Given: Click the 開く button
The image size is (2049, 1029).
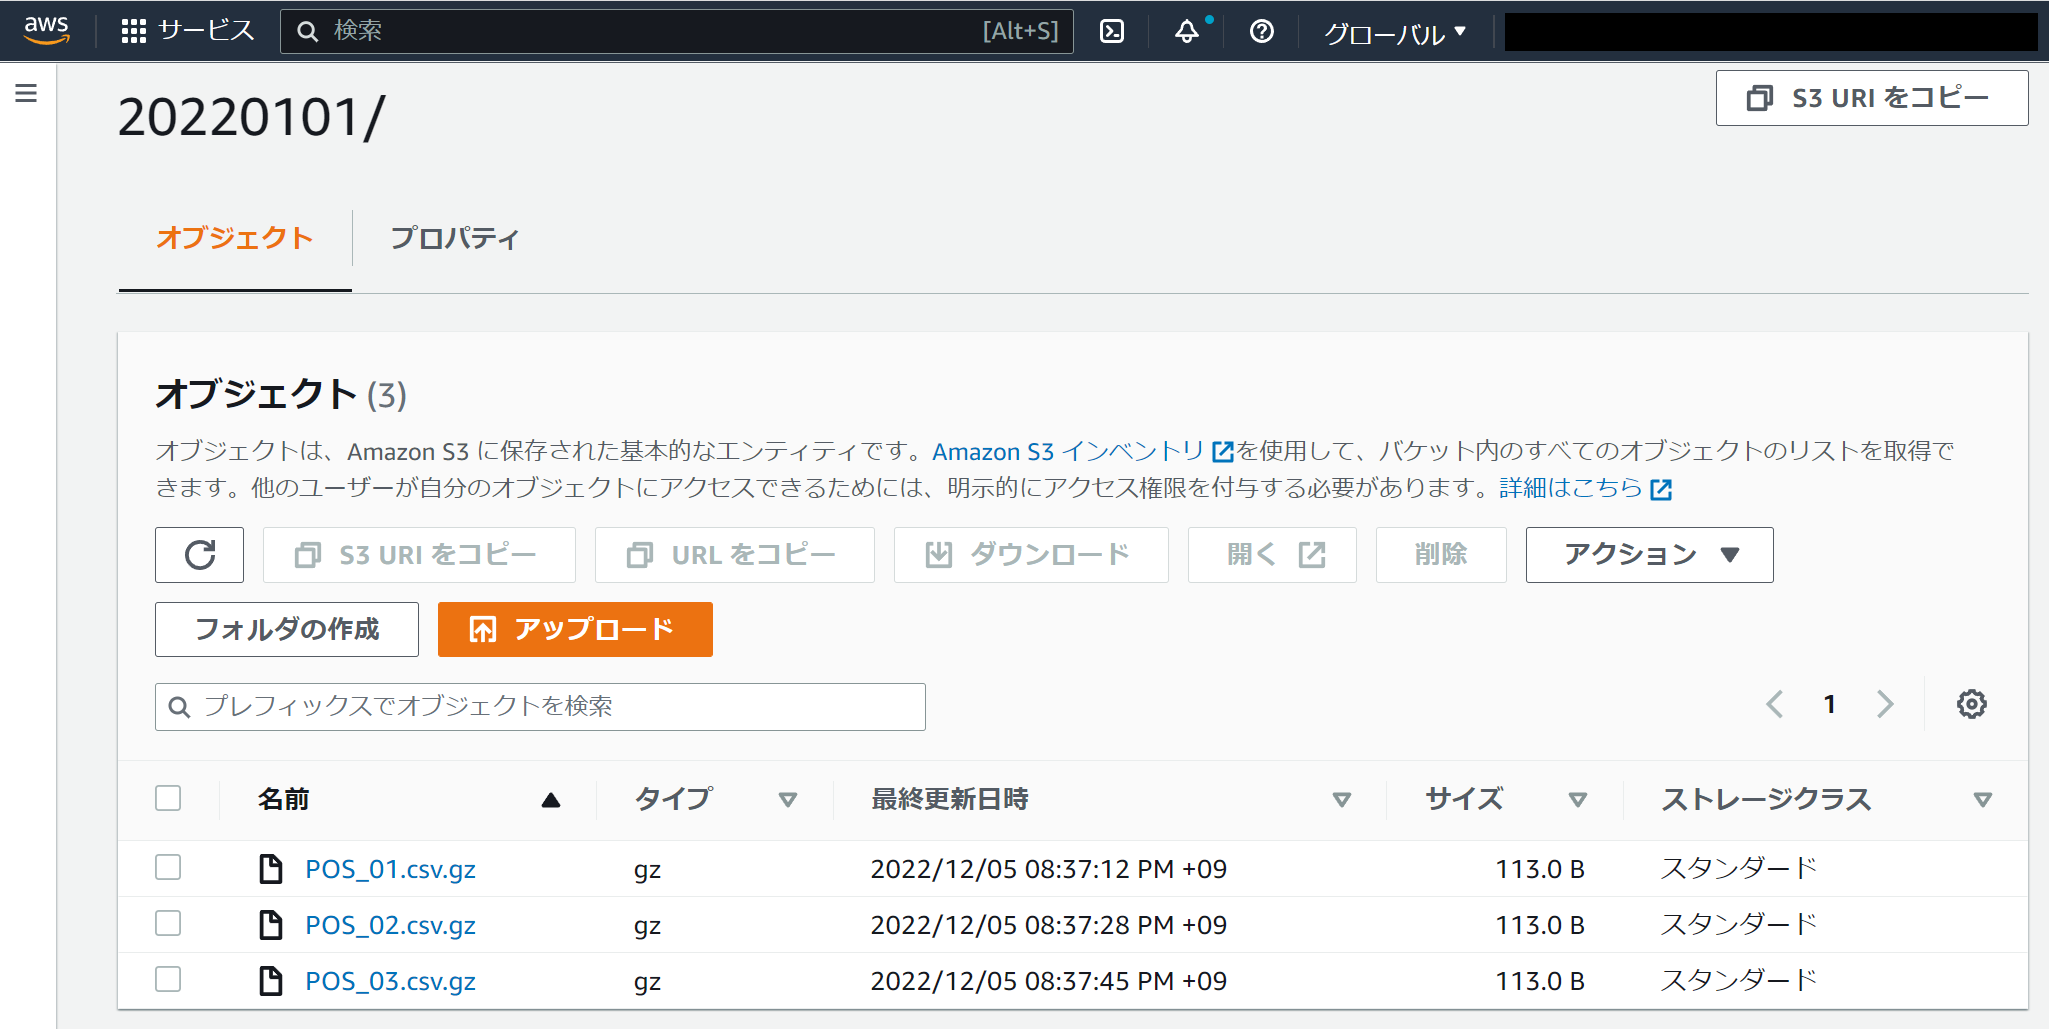Looking at the screenshot, I should [x=1272, y=554].
